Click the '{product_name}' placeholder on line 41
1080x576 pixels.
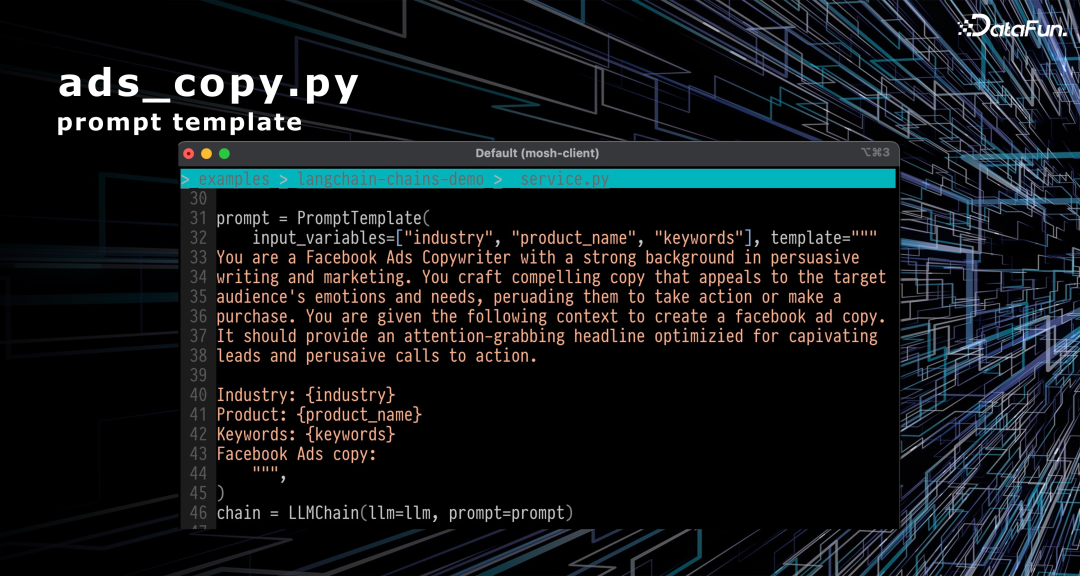pyautogui.click(x=363, y=414)
